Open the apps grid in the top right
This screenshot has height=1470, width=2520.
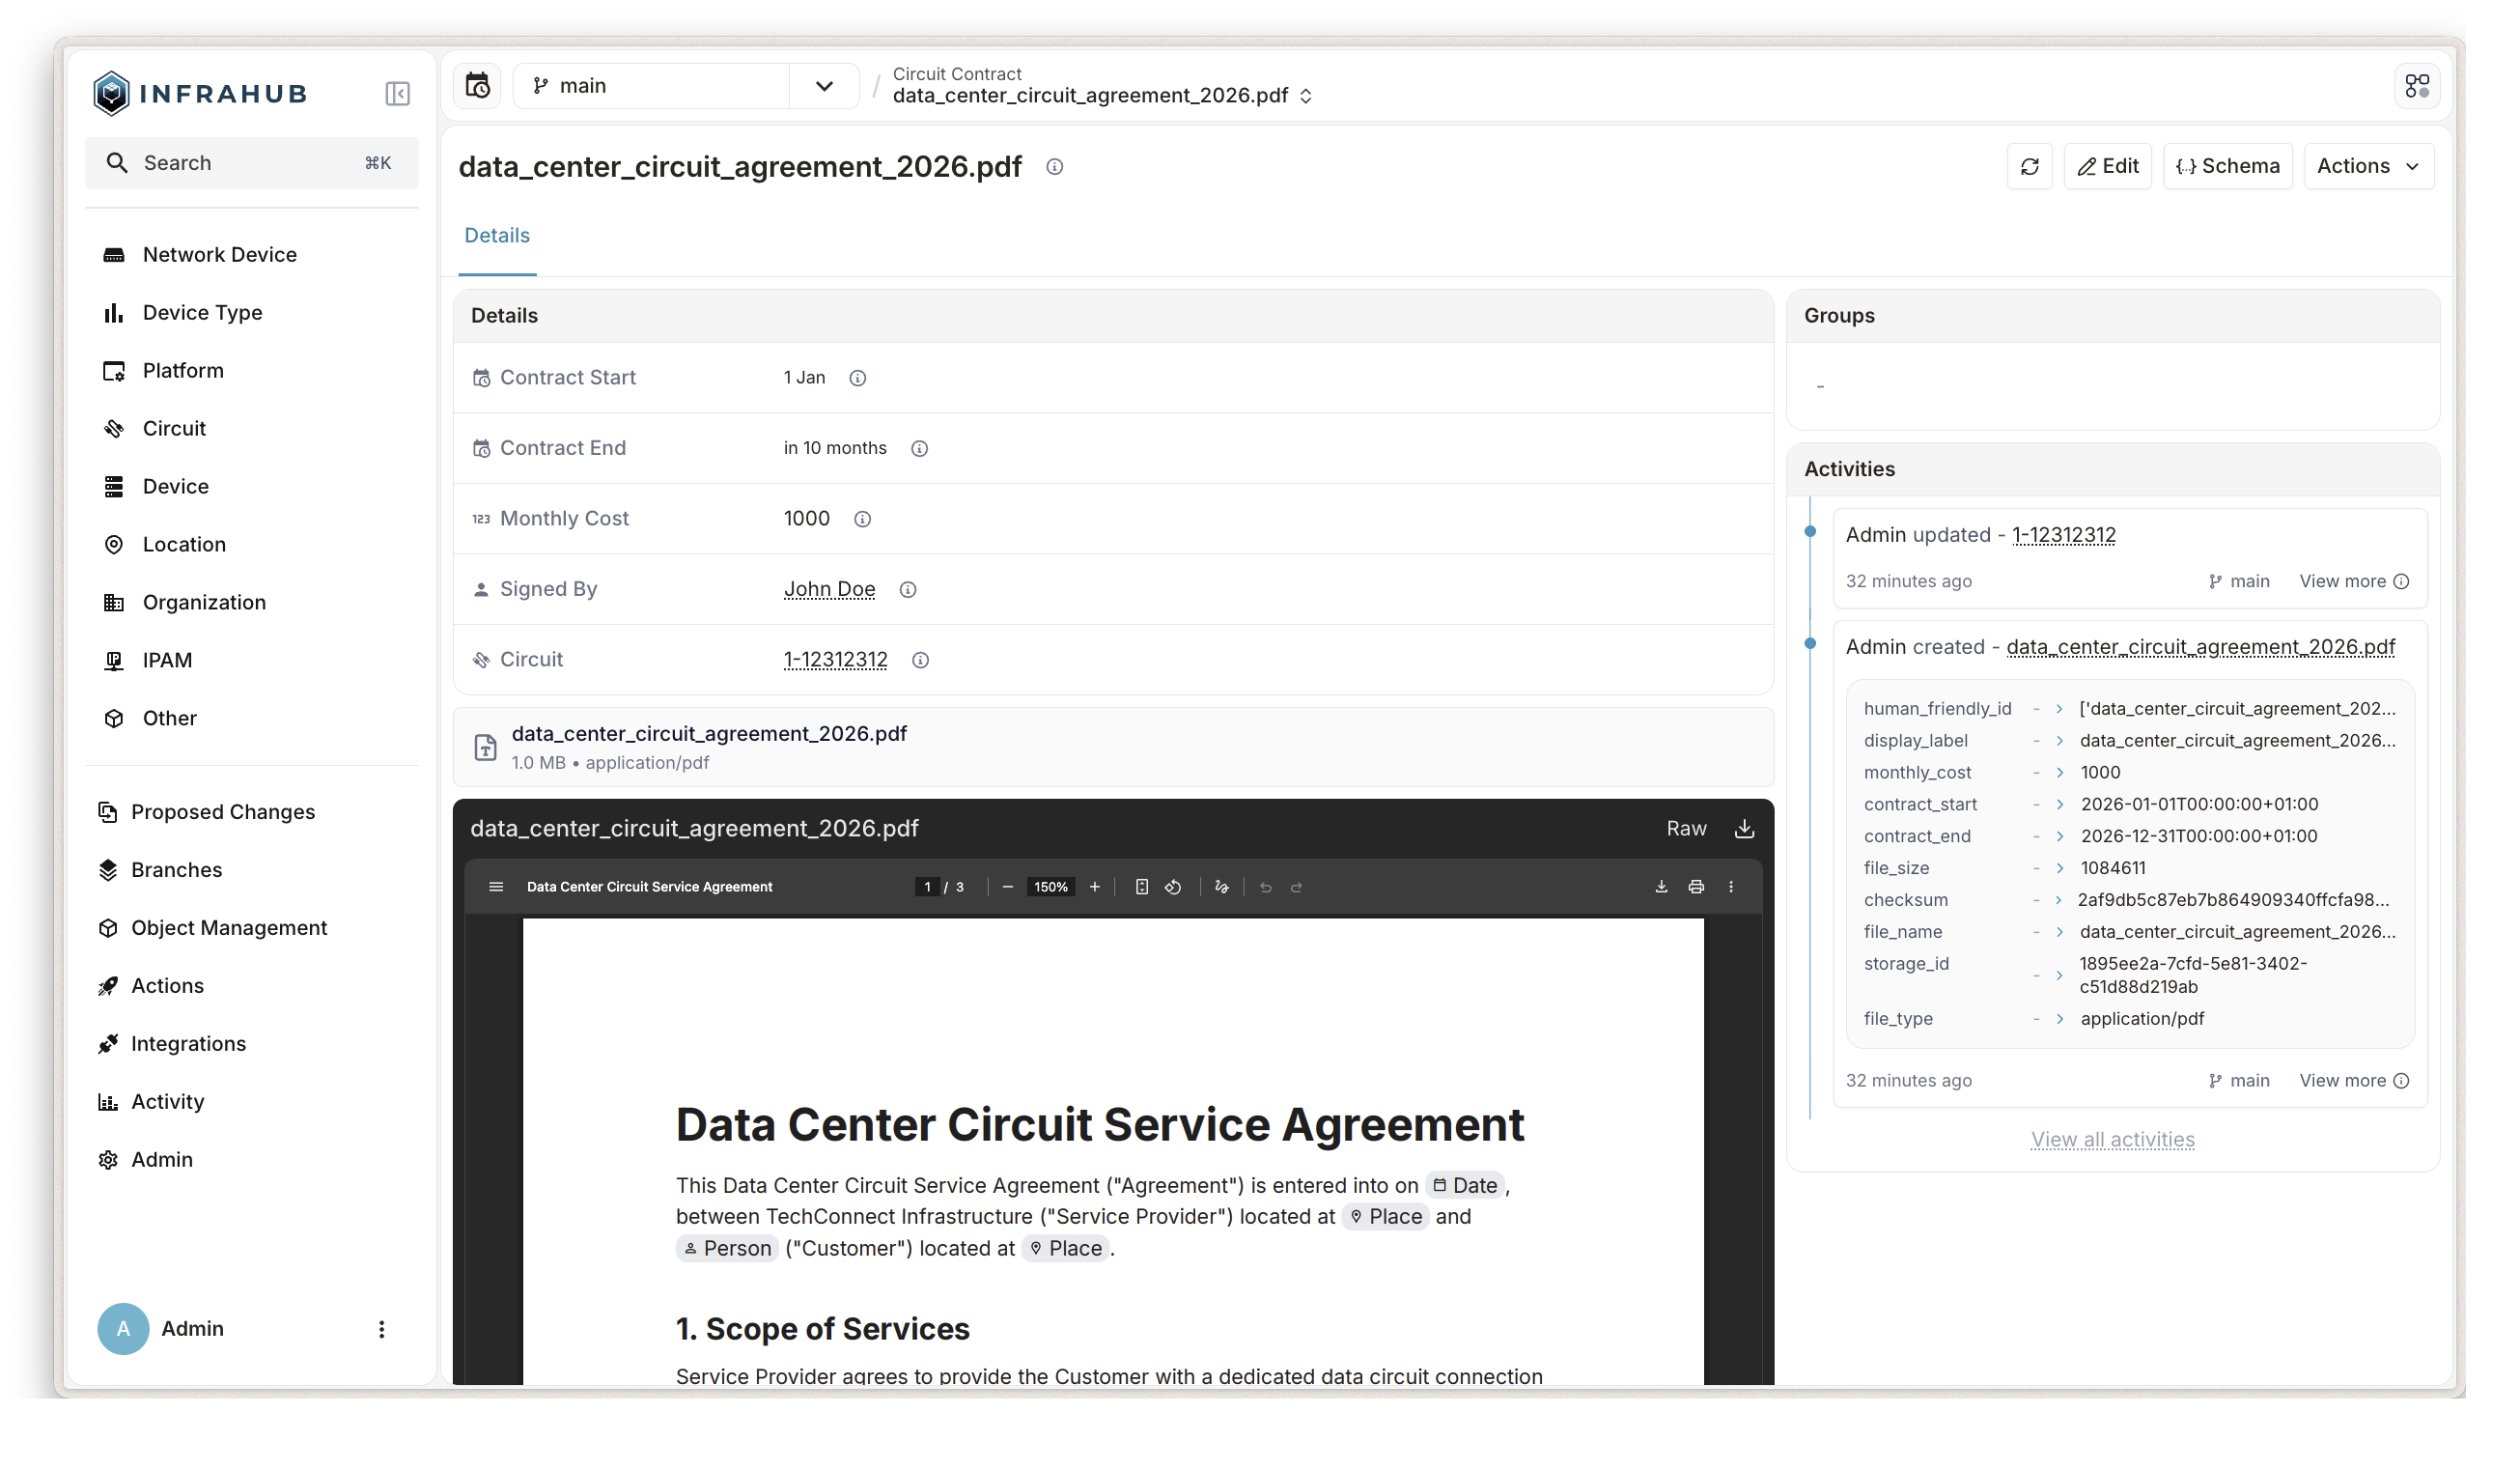pyautogui.click(x=2417, y=86)
